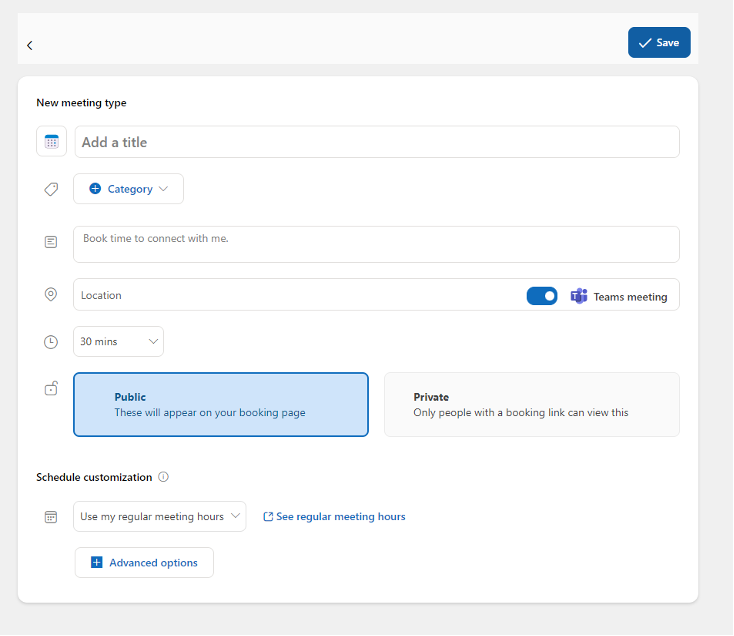Expand Use my regular meeting hours dropdown
Image resolution: width=734 pixels, height=636 pixels.
[x=160, y=517]
